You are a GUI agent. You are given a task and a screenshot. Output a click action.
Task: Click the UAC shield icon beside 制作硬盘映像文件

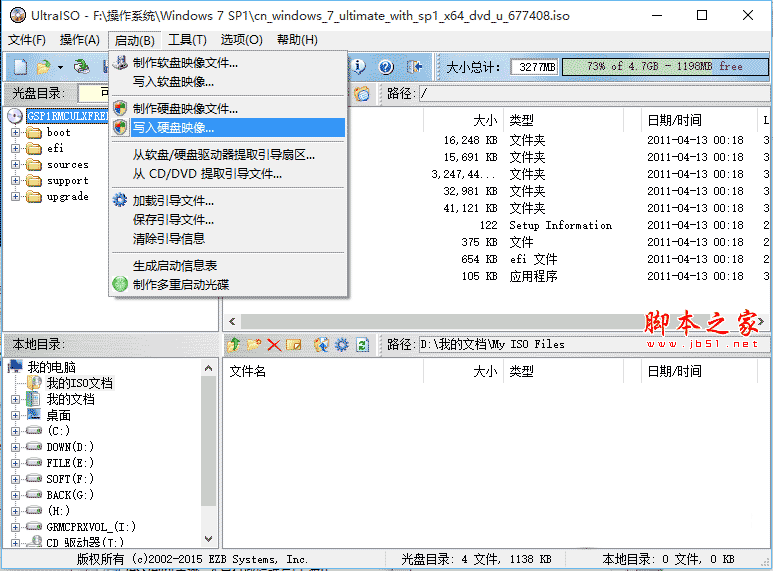[x=120, y=108]
